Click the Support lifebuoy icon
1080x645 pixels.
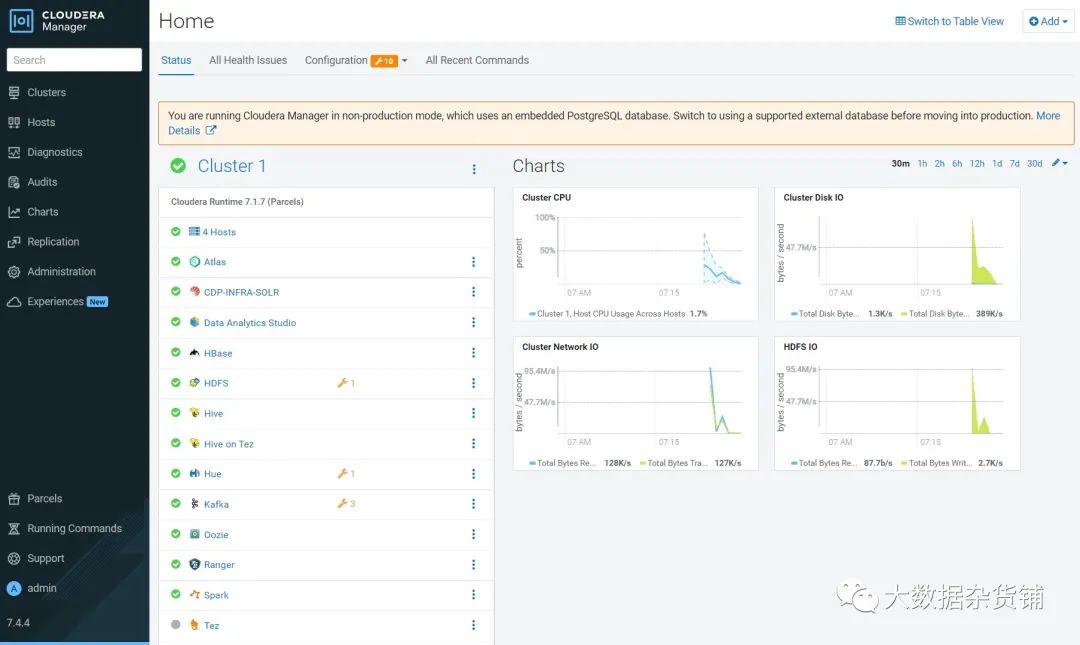click(x=14, y=558)
